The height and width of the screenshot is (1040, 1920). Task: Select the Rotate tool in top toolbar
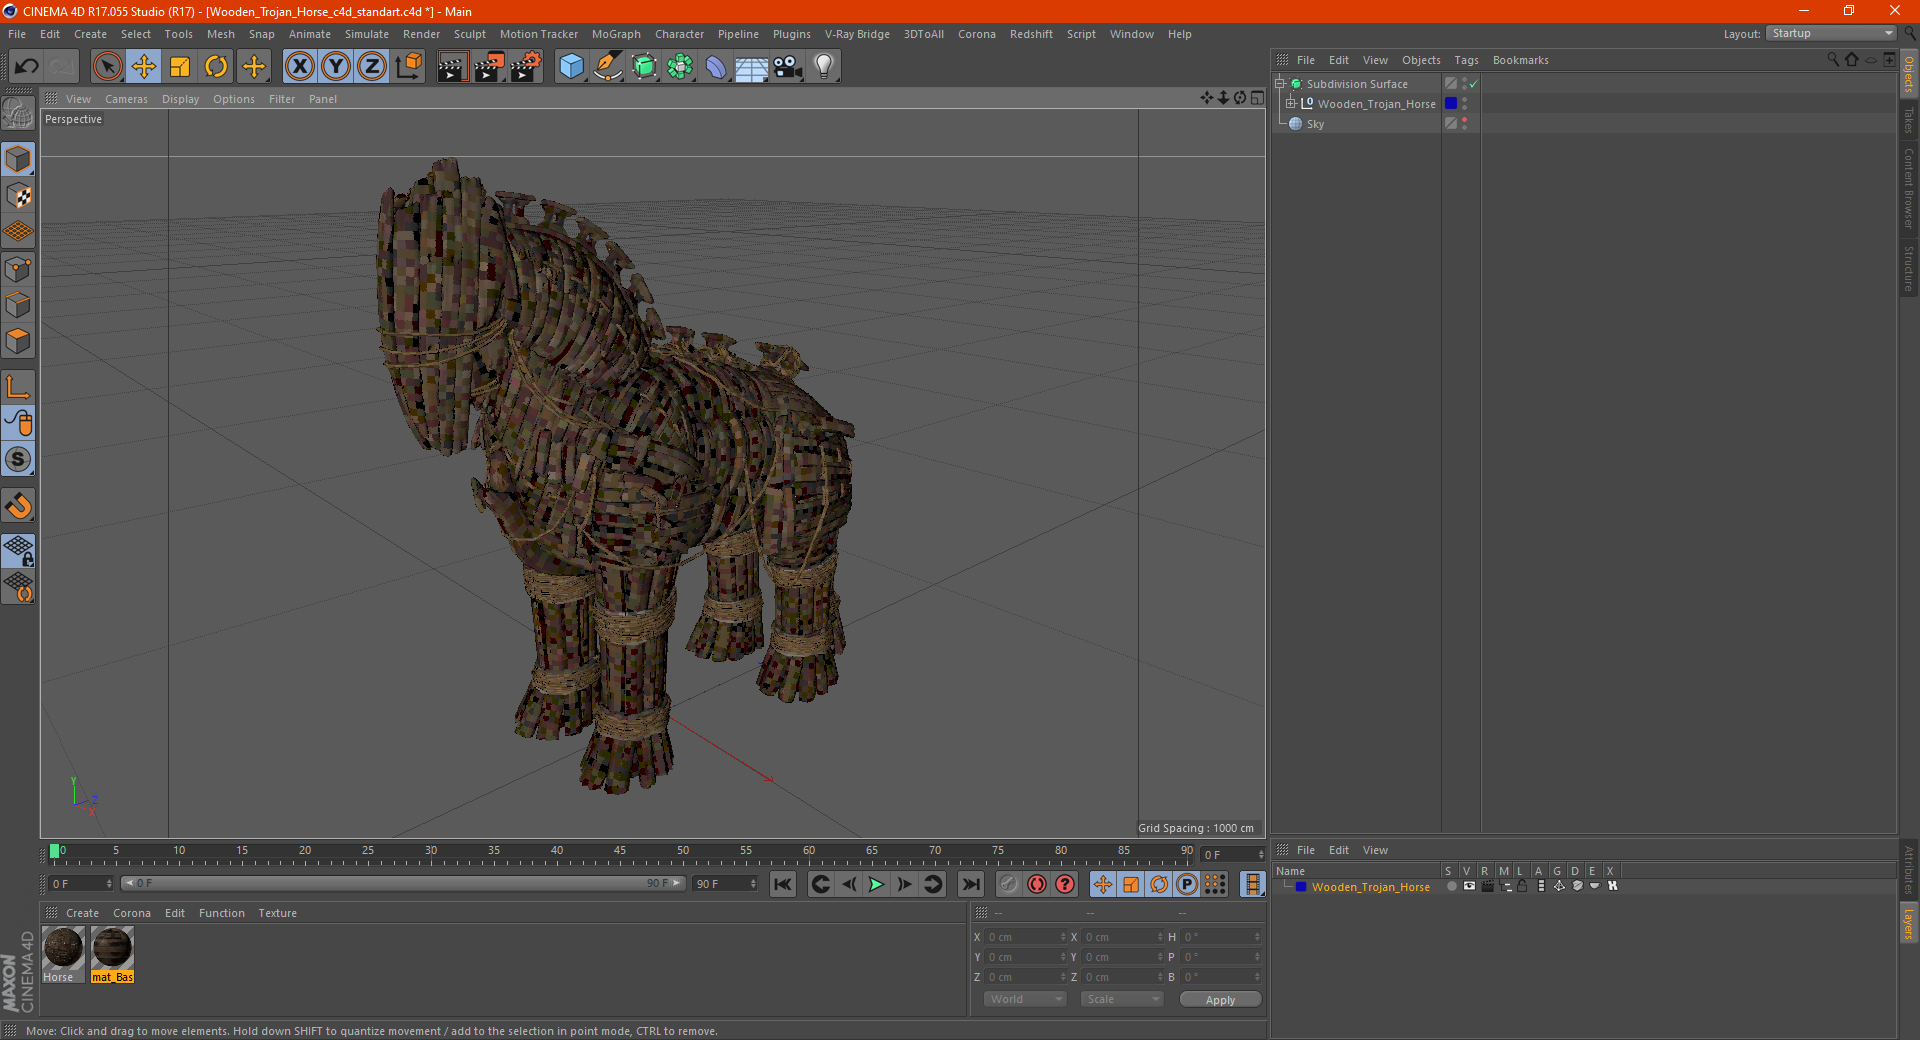pyautogui.click(x=216, y=67)
